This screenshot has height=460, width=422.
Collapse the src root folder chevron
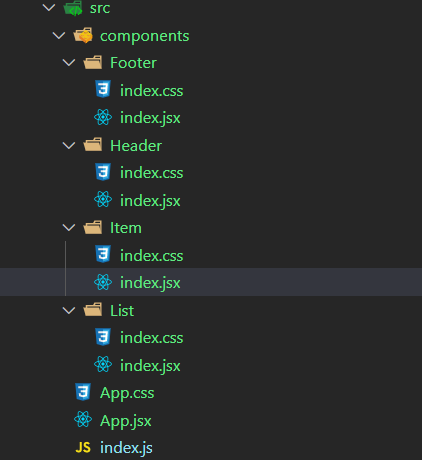point(49,8)
